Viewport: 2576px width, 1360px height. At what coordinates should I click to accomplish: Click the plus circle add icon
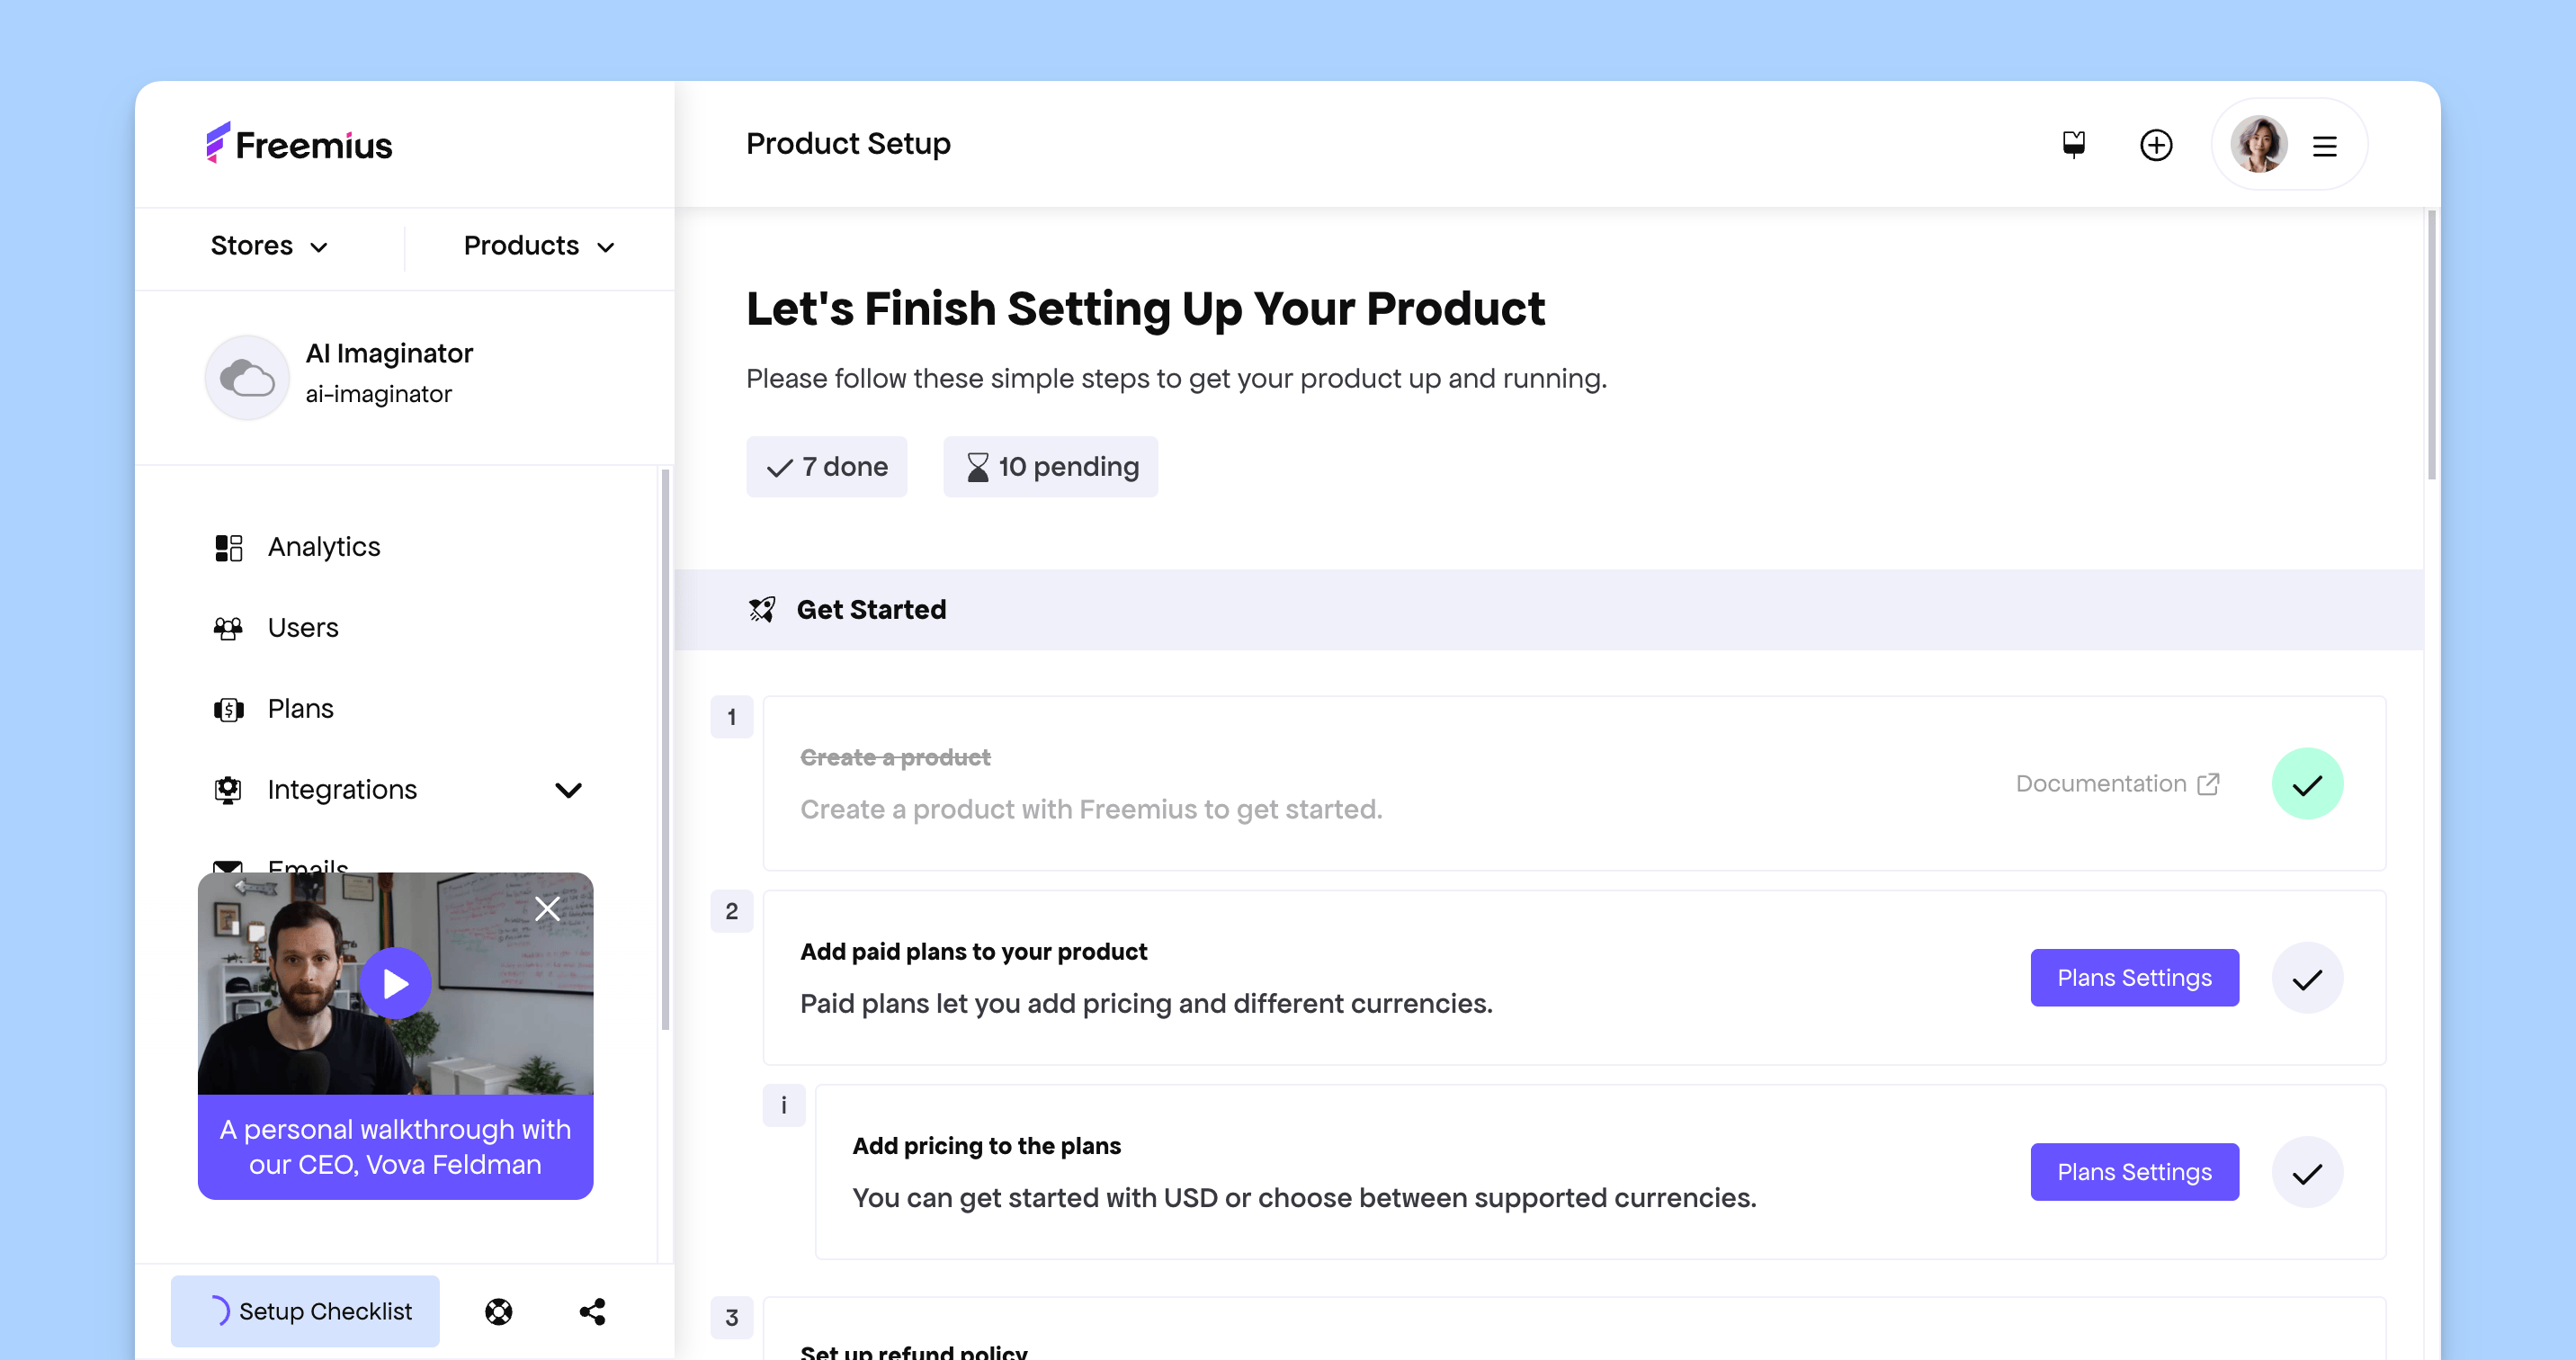(x=2156, y=145)
